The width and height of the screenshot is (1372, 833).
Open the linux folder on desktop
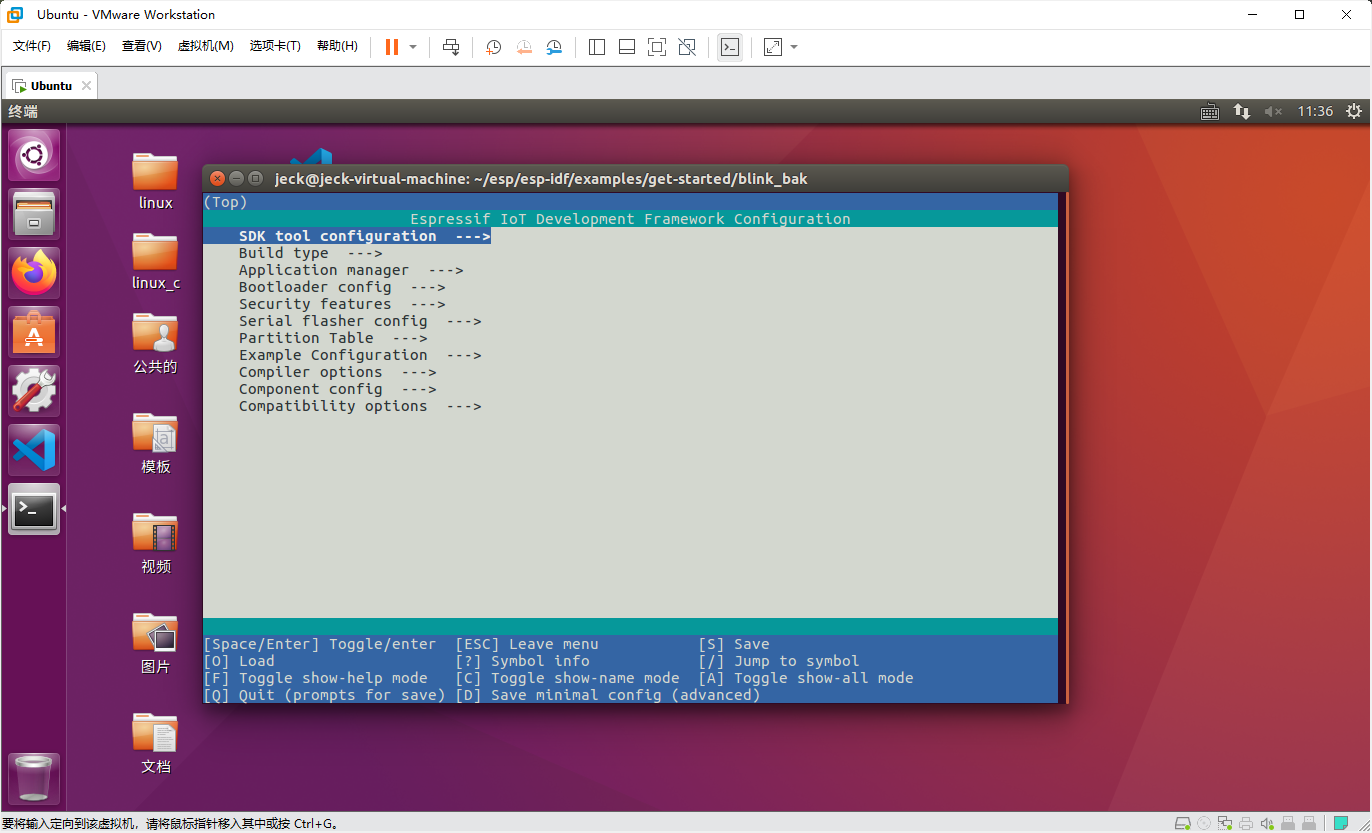click(155, 180)
